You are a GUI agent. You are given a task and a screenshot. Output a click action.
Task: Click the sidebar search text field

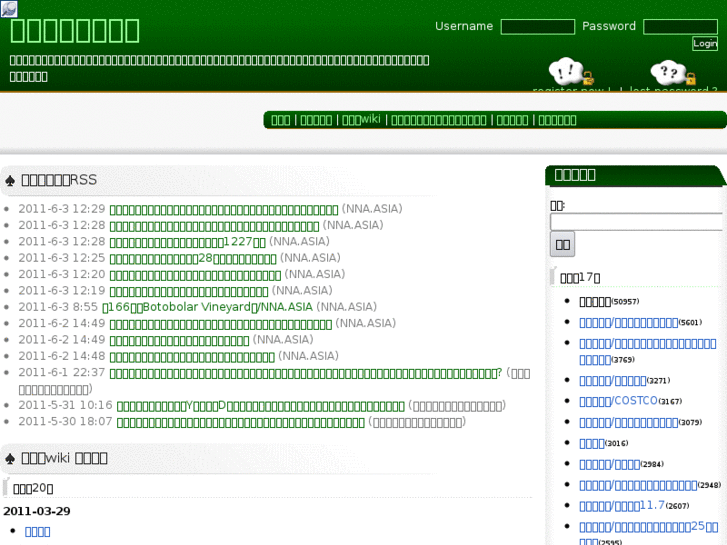click(638, 222)
